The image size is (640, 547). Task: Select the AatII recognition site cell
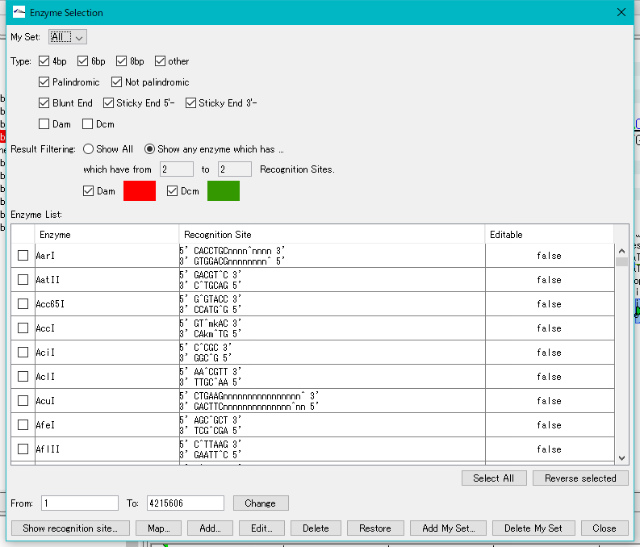tap(332, 280)
